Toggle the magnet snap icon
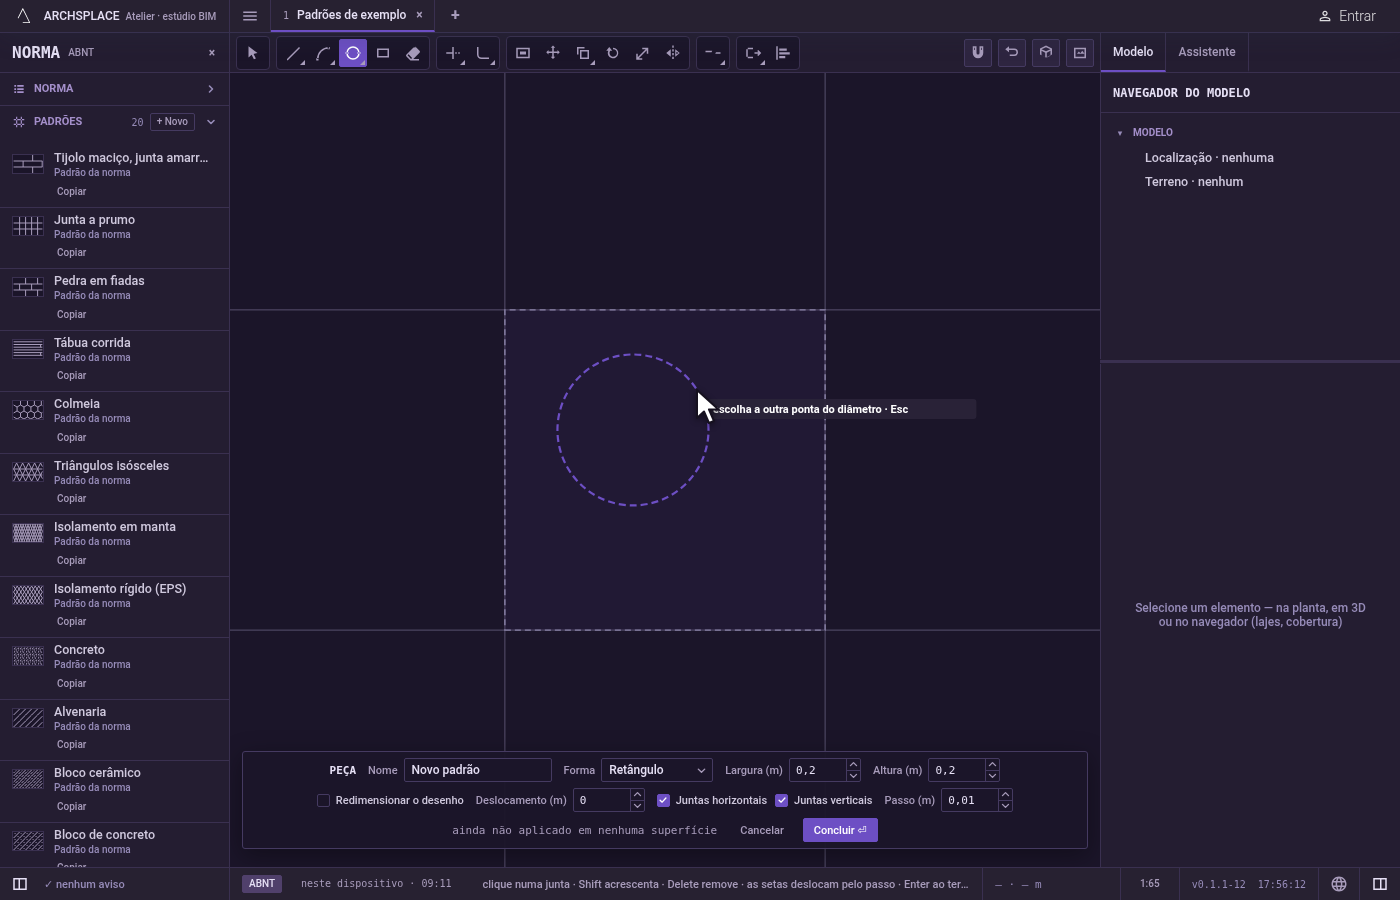The width and height of the screenshot is (1400, 900). (978, 53)
